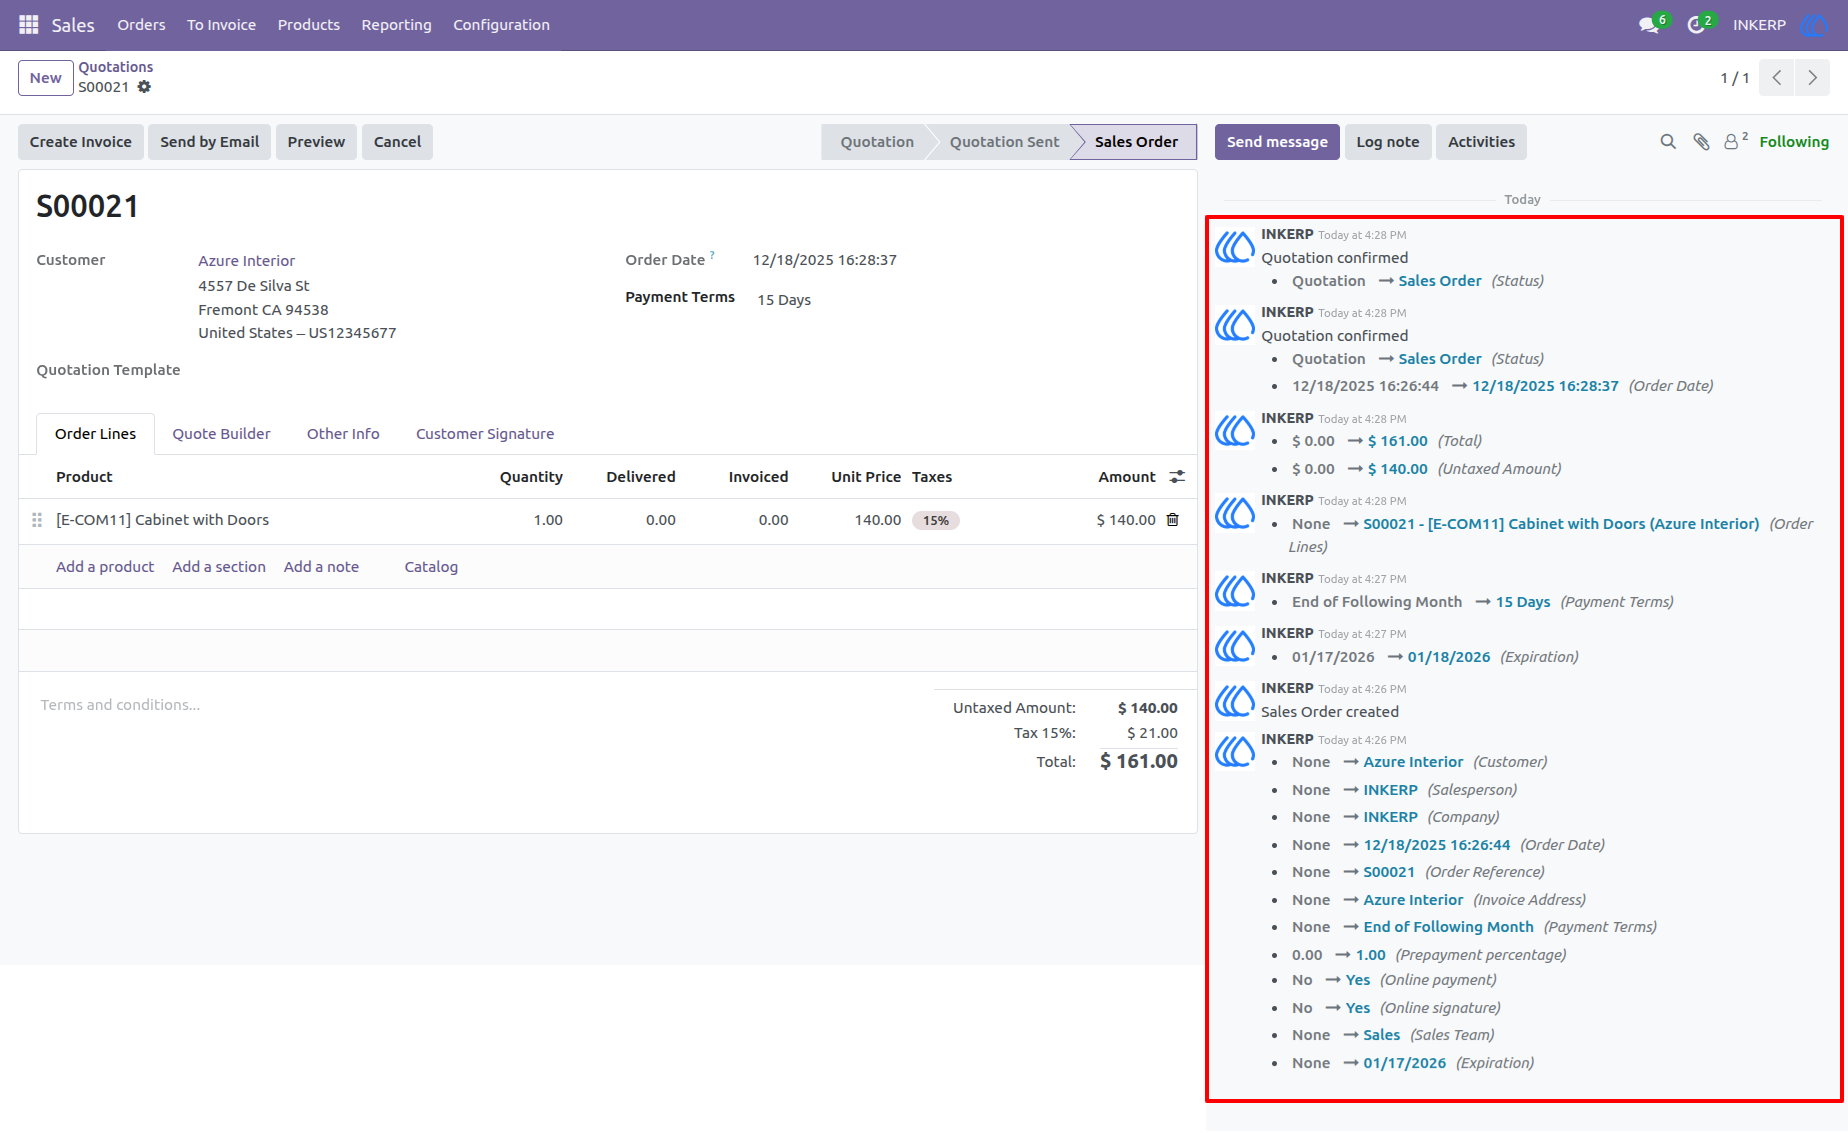Attach files using the paperclip icon
The height and width of the screenshot is (1133, 1848).
(1701, 142)
